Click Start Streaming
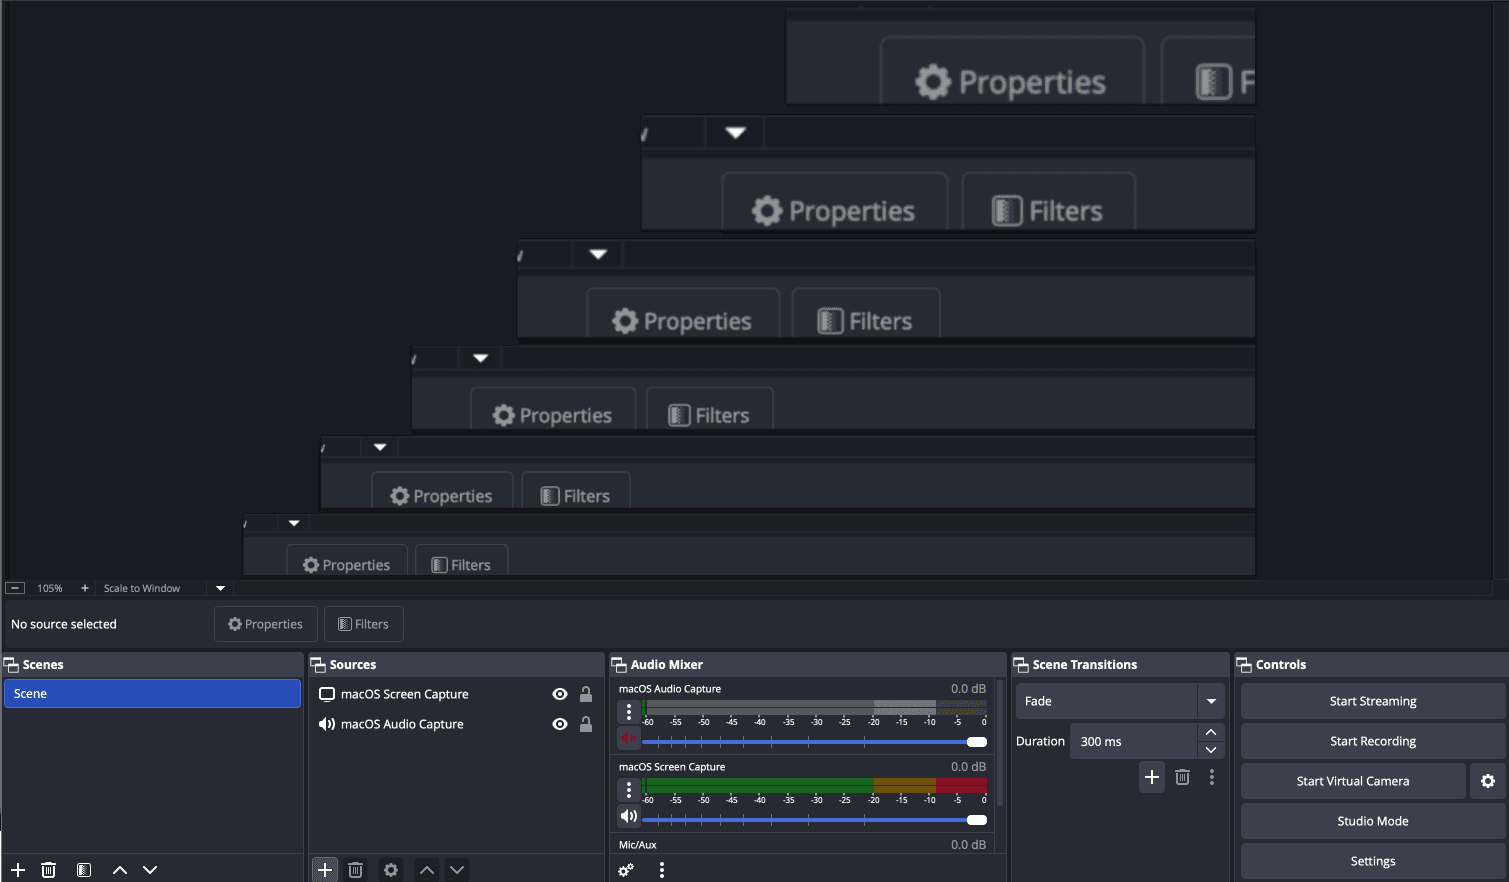This screenshot has height=882, width=1509. pyautogui.click(x=1372, y=700)
